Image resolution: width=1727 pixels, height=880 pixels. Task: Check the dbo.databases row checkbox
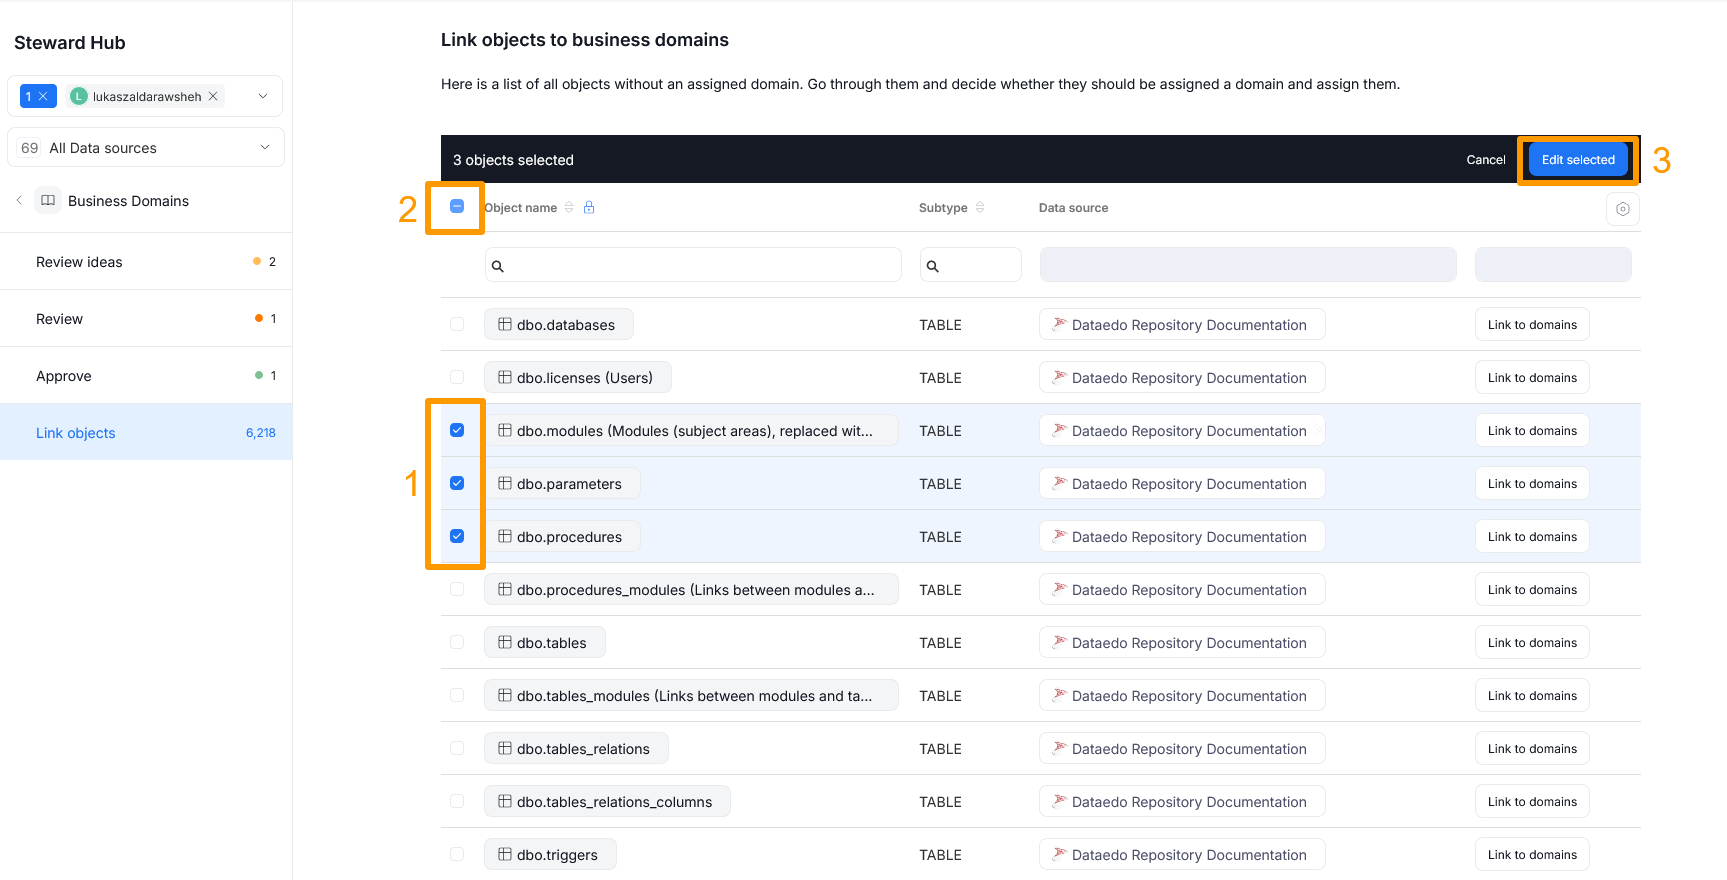point(457,325)
